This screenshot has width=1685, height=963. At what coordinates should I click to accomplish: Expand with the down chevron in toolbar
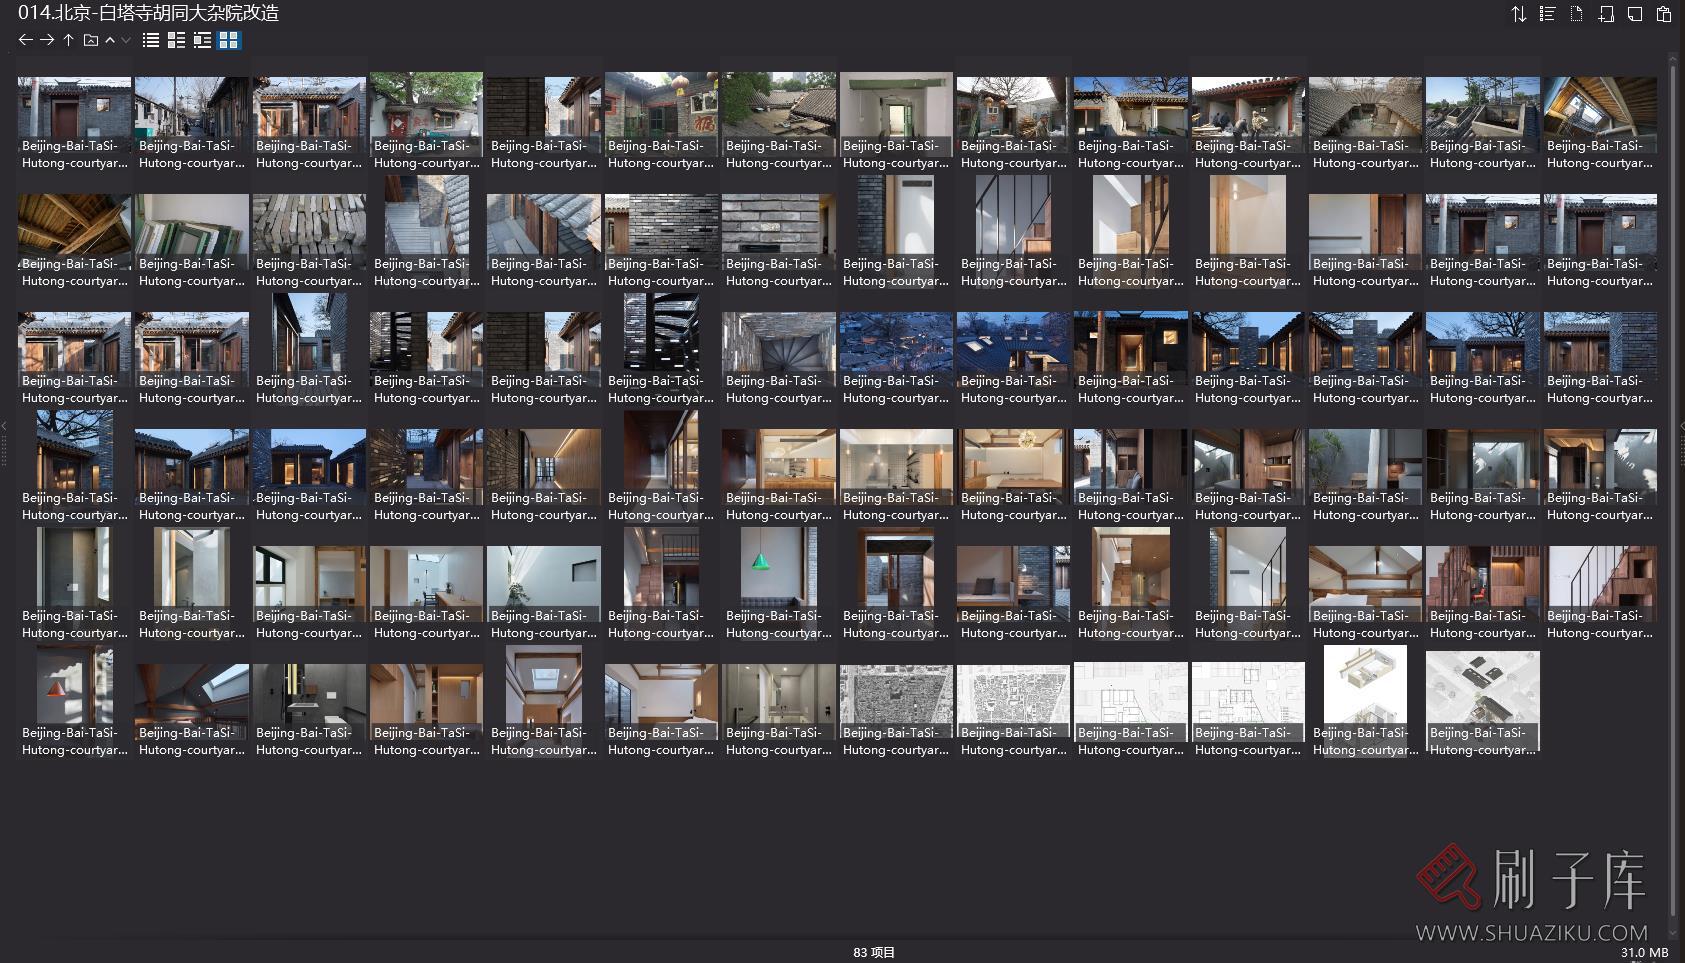point(125,40)
